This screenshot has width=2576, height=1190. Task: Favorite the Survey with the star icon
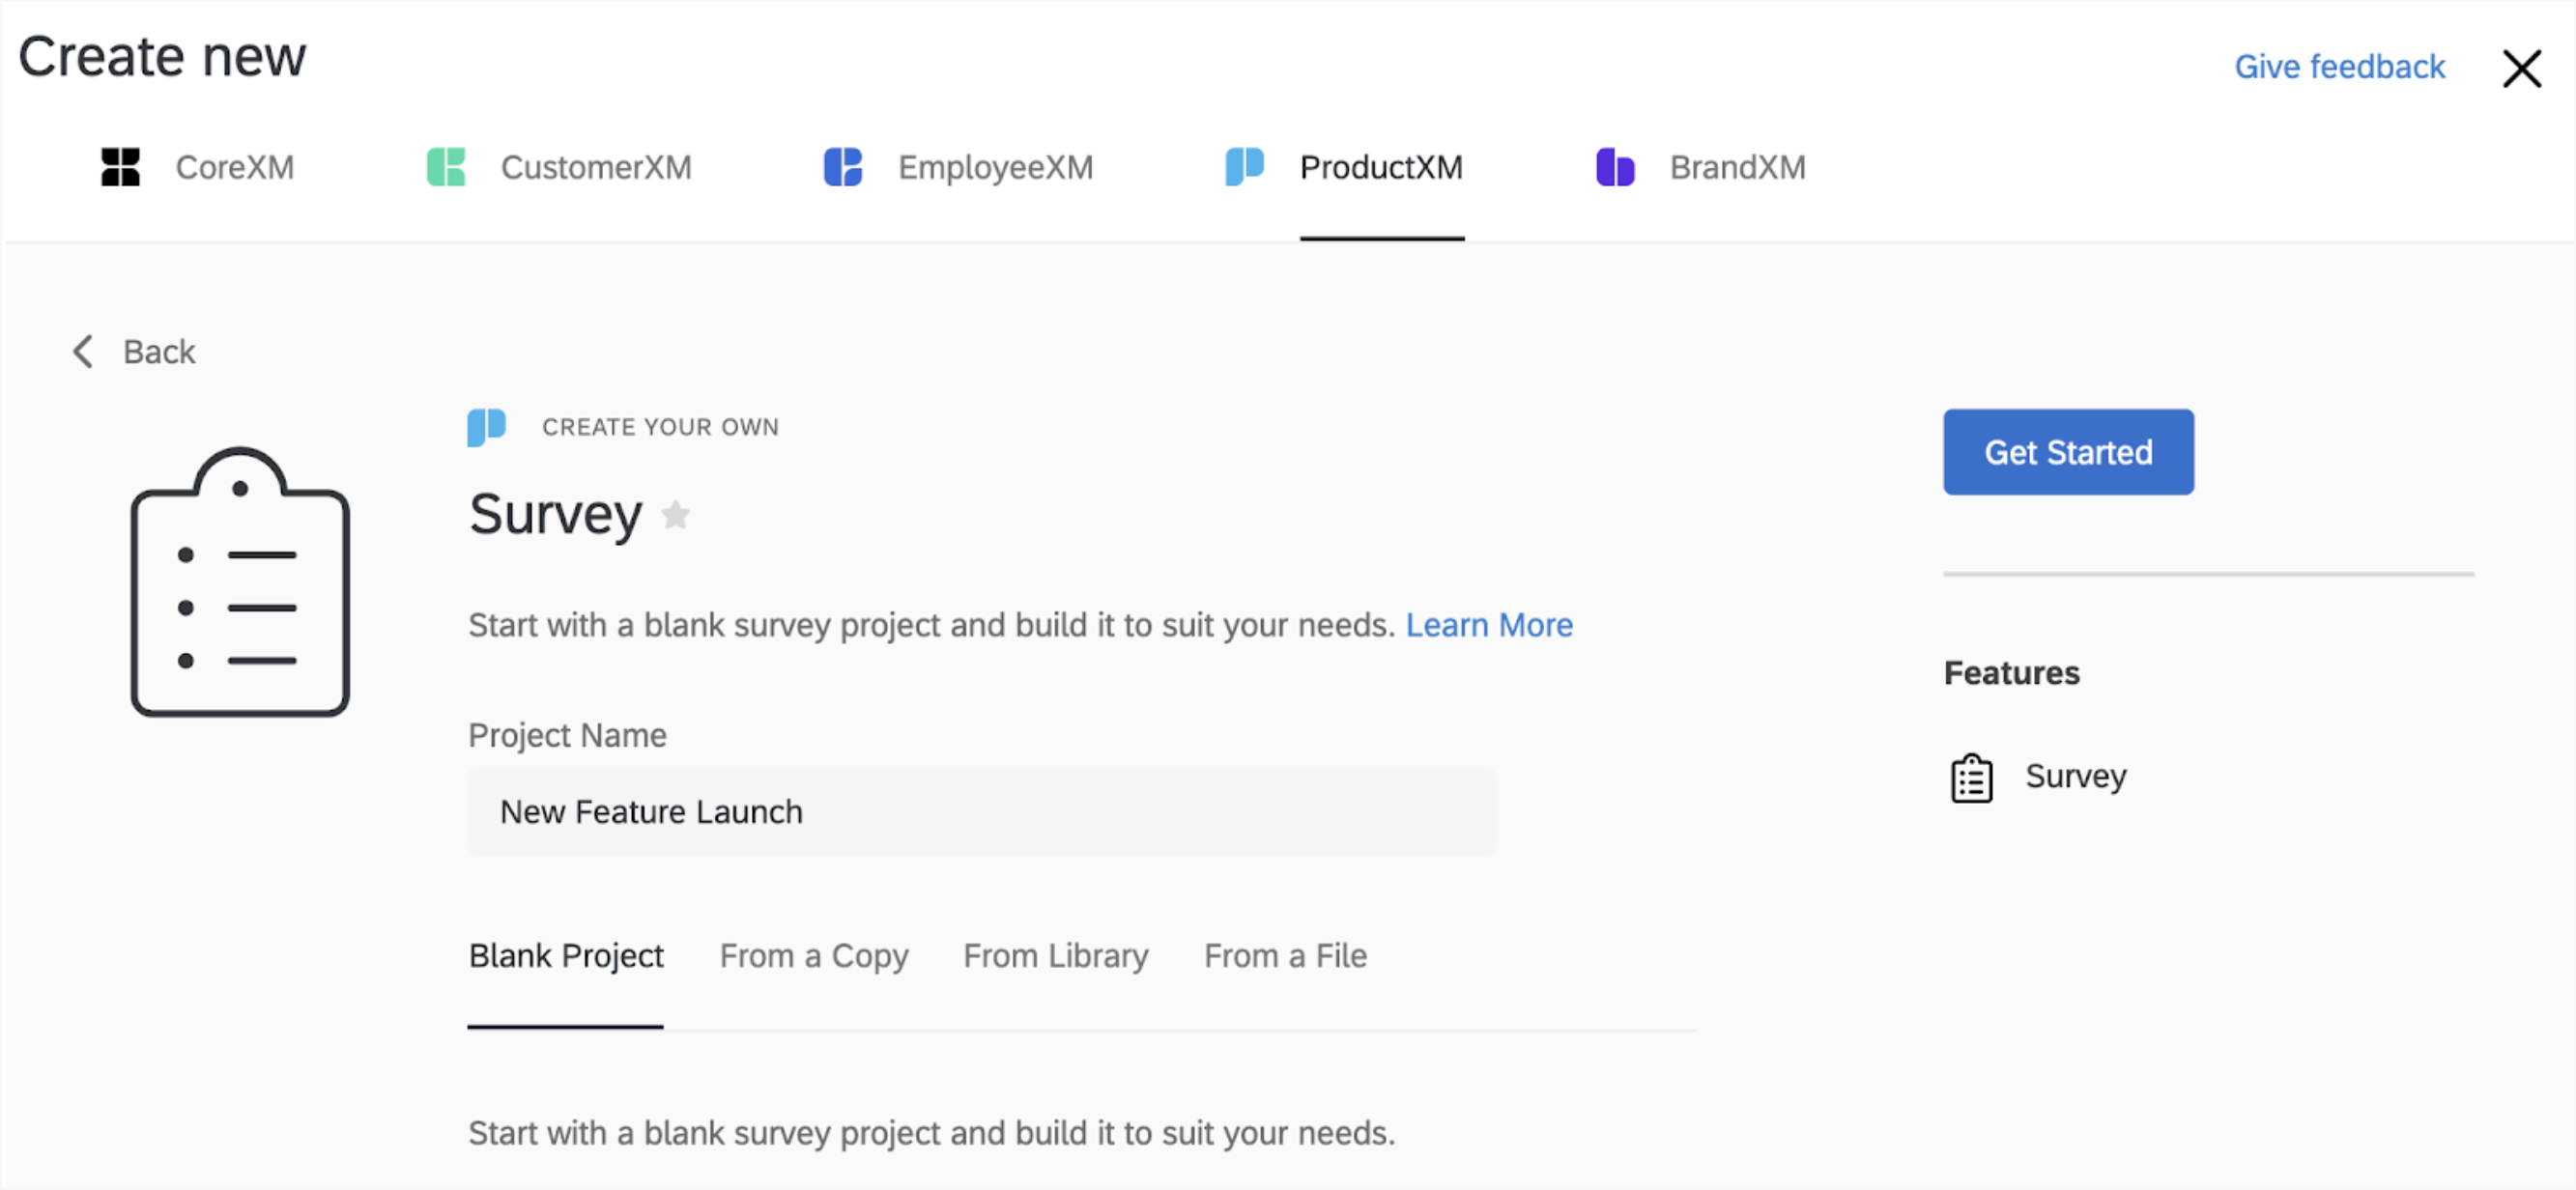point(676,514)
